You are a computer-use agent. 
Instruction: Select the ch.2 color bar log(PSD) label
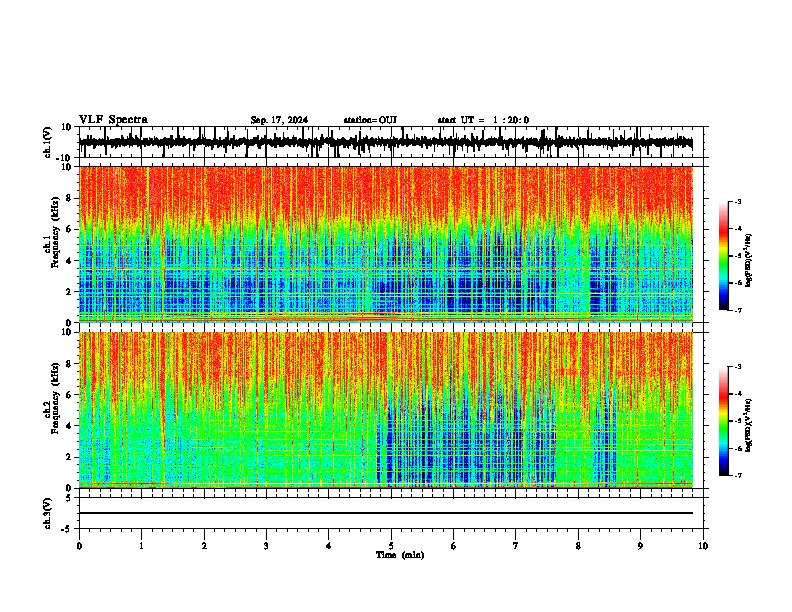(749, 425)
